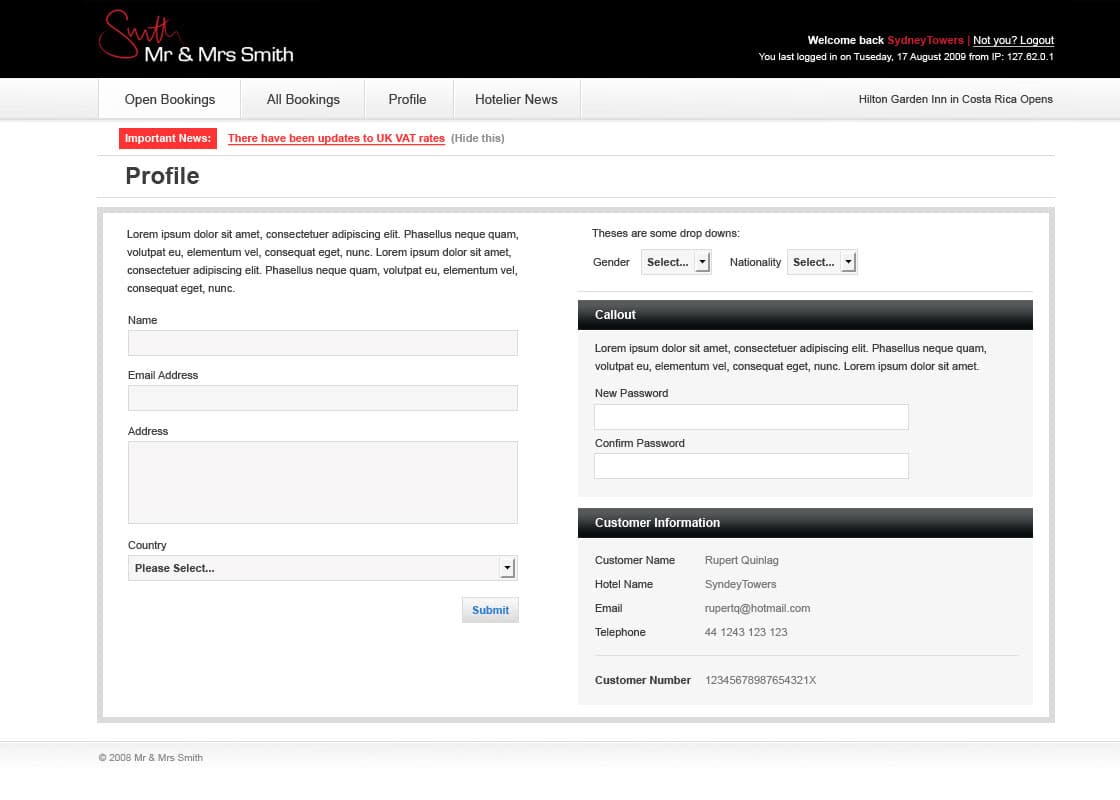Click the Mr & Mrs Smith logo
Screen dimensions: 1120x800
196,39
